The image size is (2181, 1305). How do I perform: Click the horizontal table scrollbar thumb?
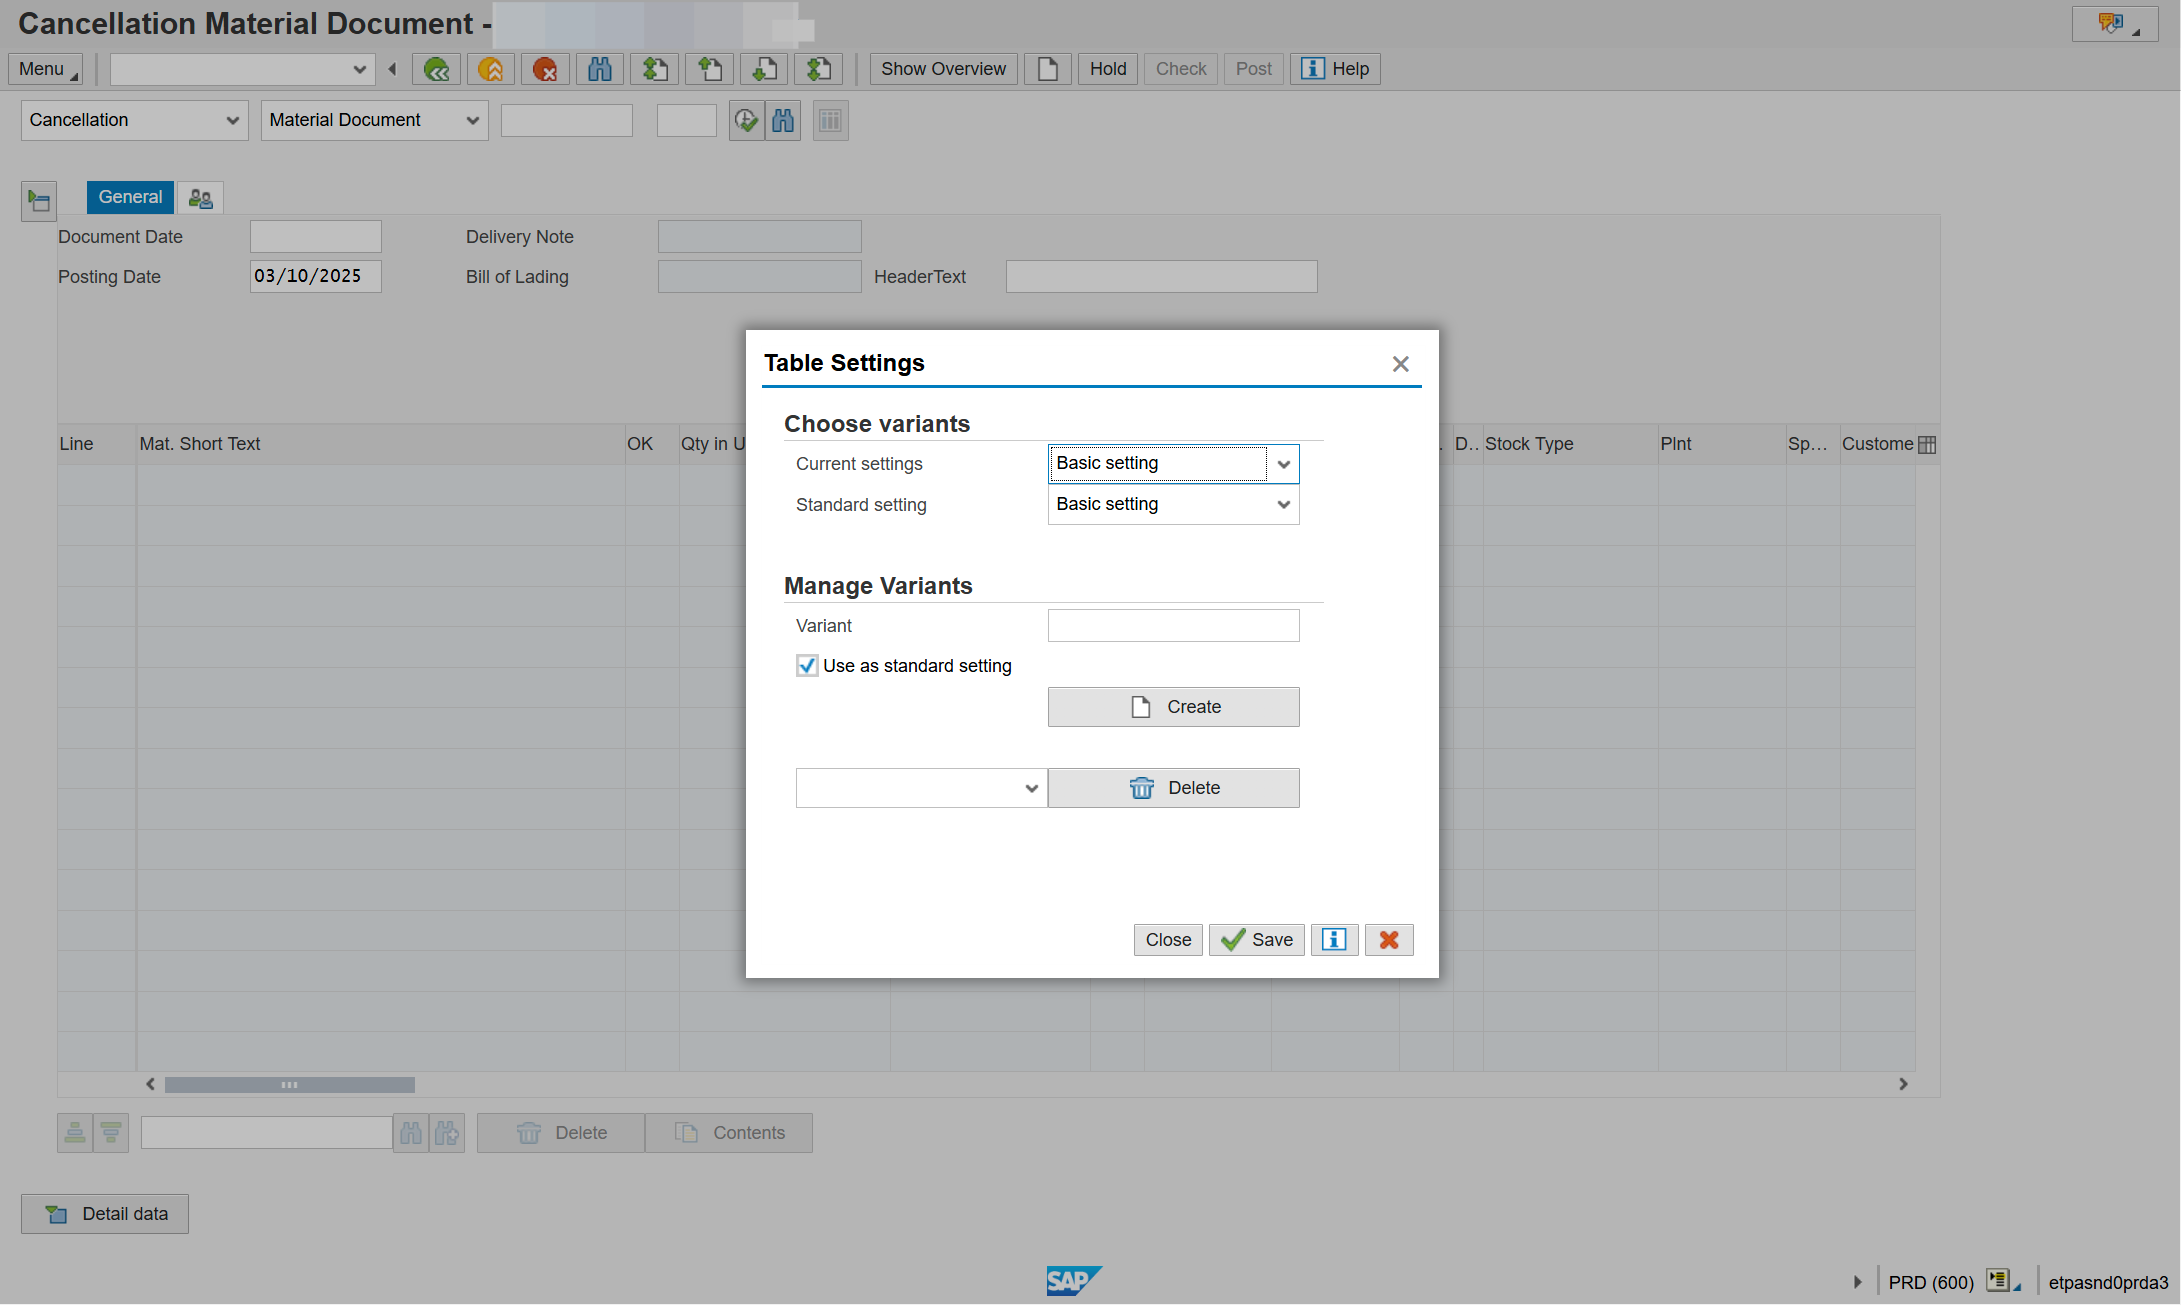click(x=289, y=1085)
